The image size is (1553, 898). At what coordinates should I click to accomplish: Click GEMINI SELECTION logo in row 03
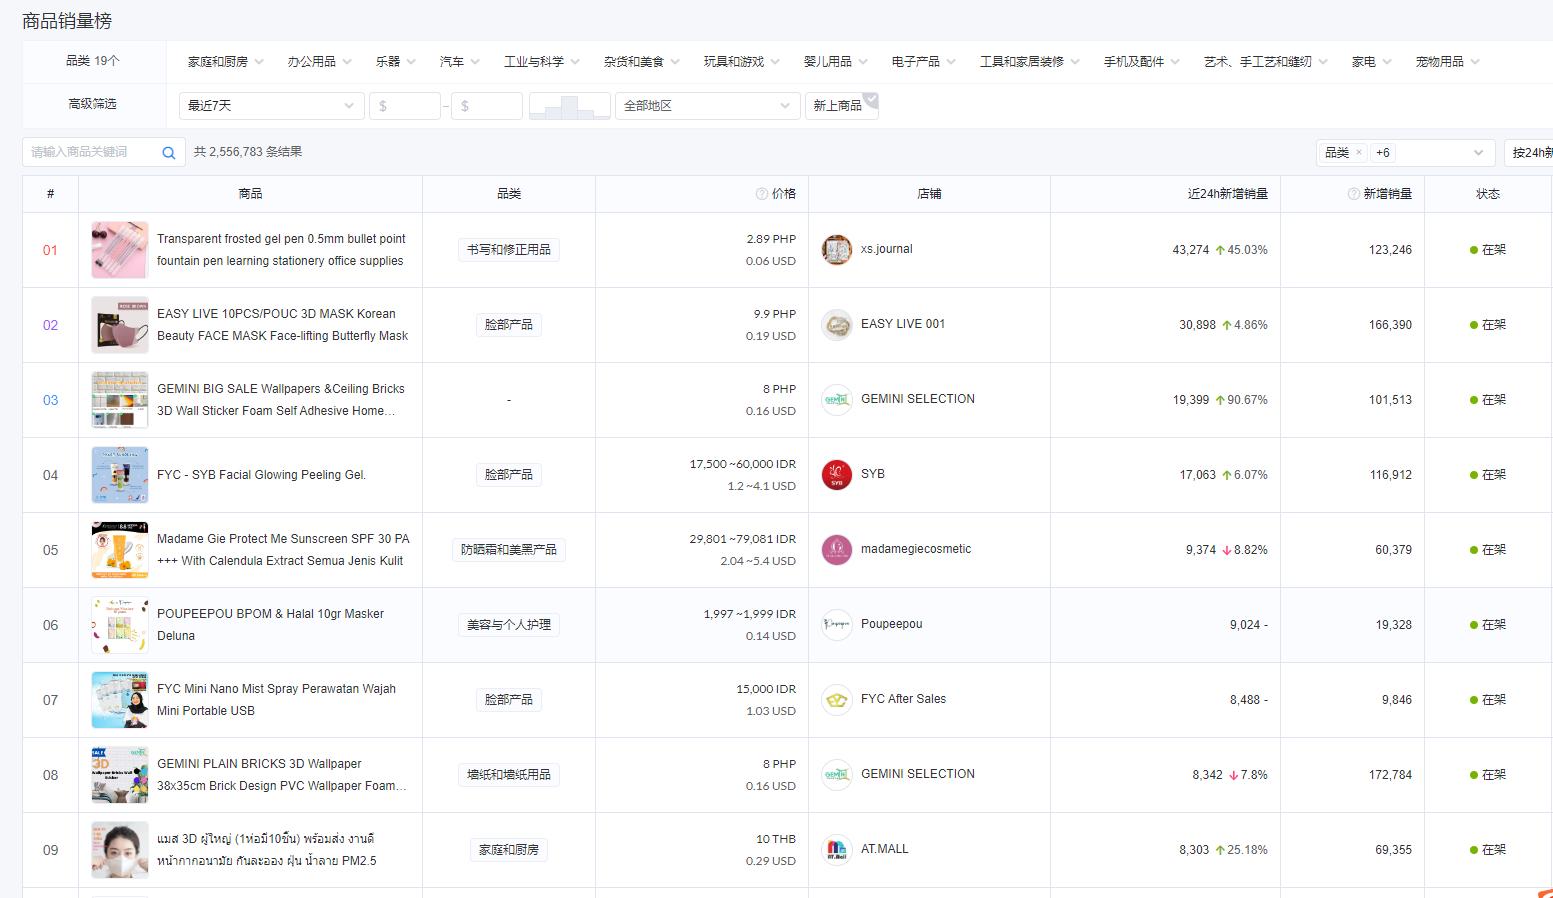(837, 400)
